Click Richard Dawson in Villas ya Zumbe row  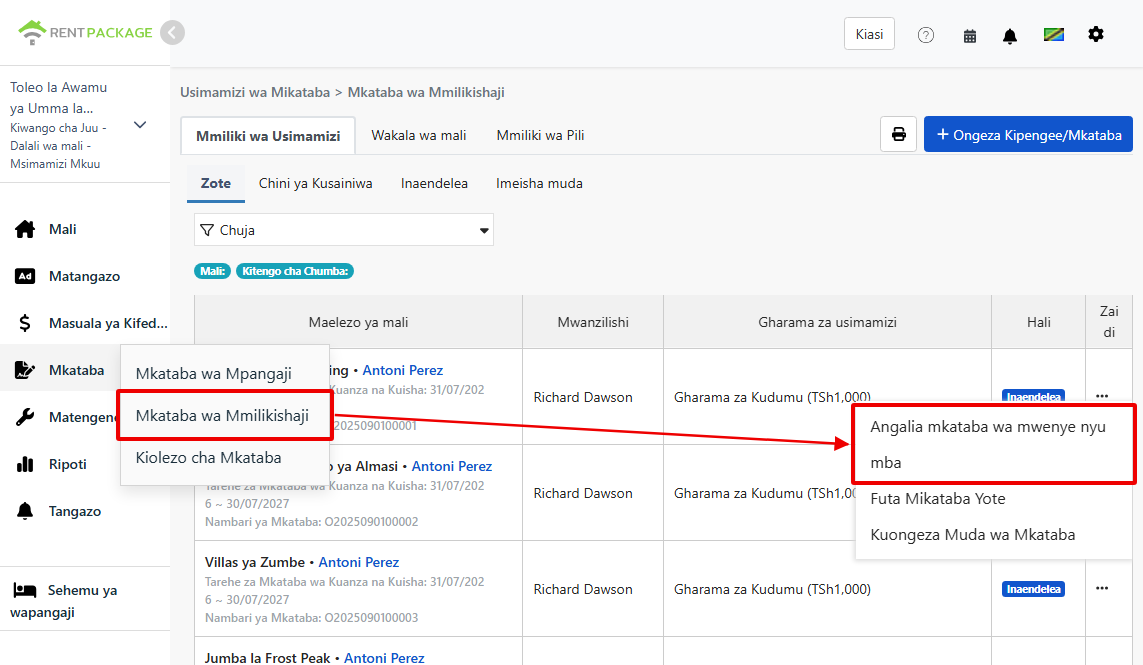582,589
